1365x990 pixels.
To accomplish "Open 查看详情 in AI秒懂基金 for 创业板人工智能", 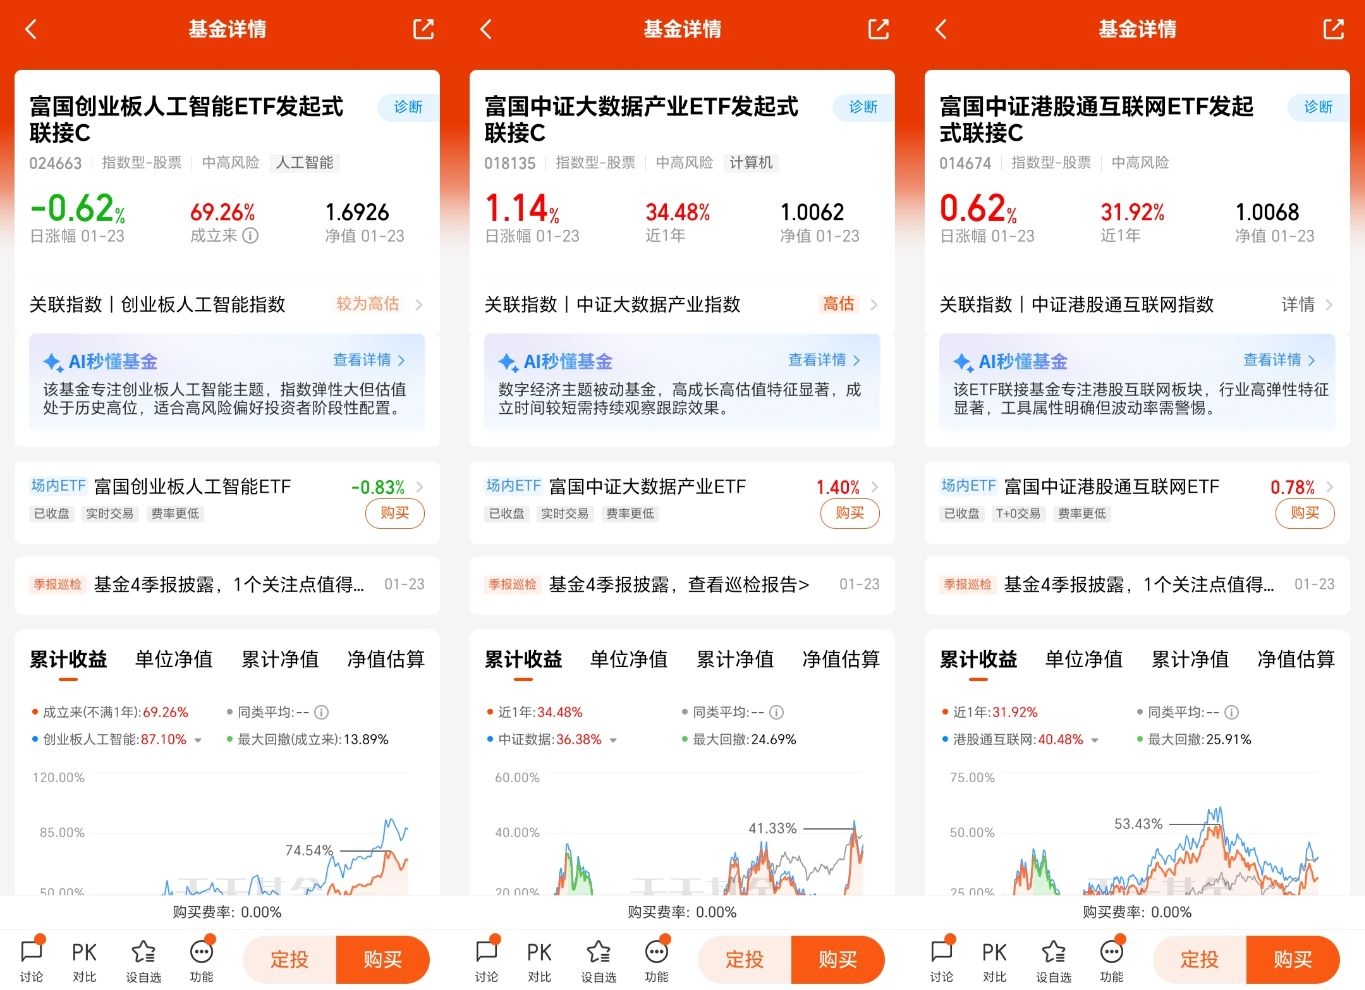I will (x=369, y=360).
